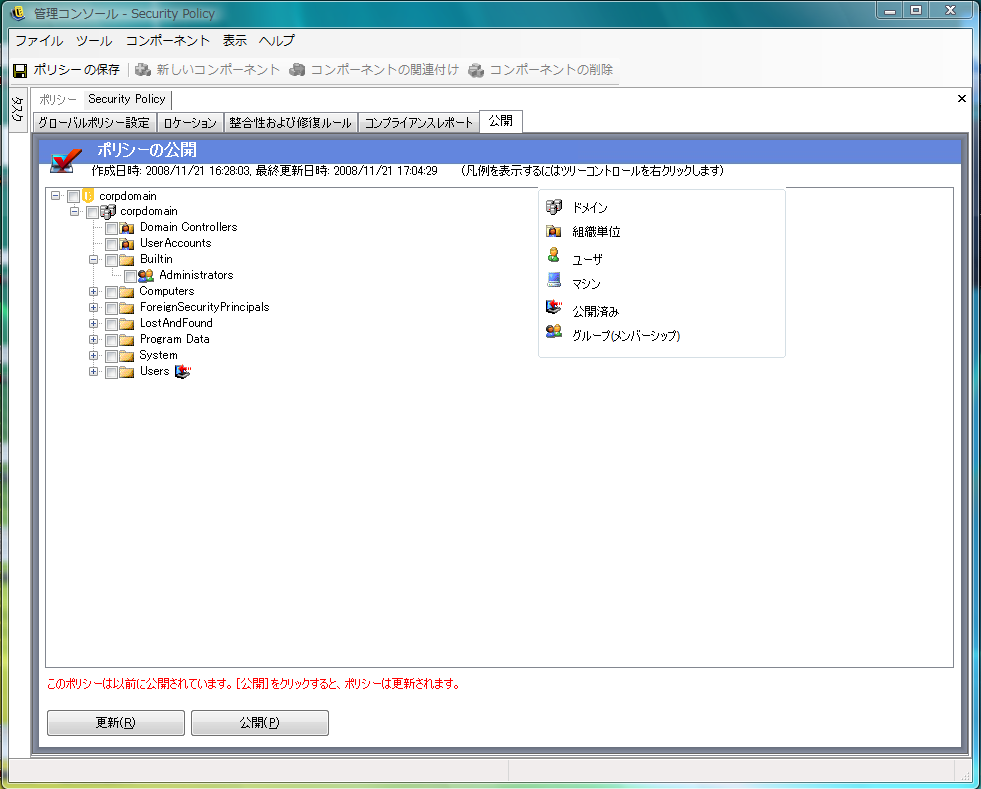Click the shield icon of the root corpdomain node
The image size is (981, 789).
88,196
